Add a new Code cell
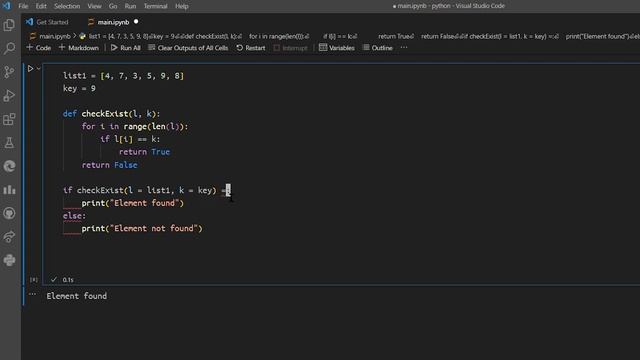640x360 pixels. coord(39,48)
